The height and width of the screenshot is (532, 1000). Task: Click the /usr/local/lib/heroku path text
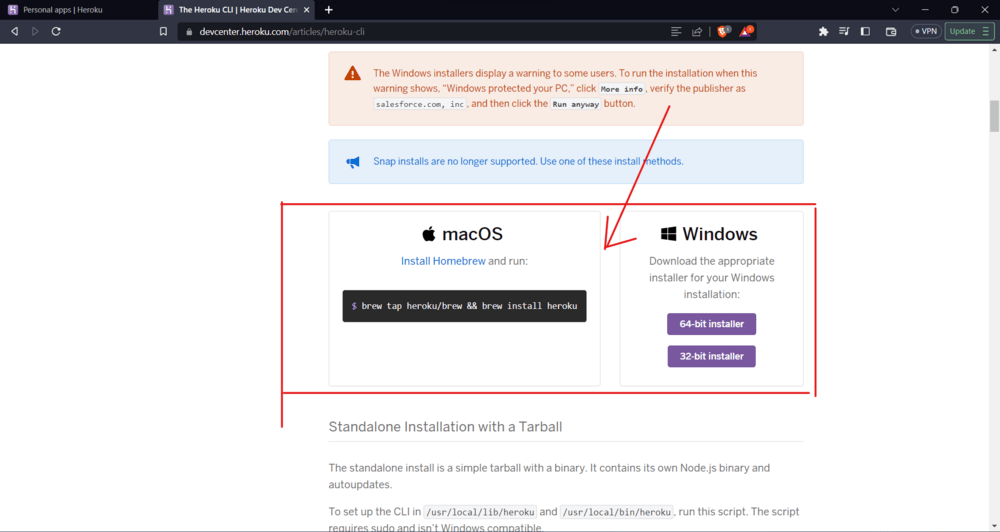480,512
